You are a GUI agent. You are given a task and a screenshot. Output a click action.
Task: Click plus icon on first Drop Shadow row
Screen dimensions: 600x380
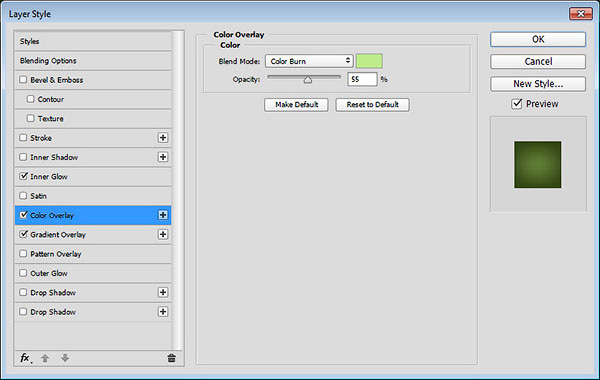163,292
